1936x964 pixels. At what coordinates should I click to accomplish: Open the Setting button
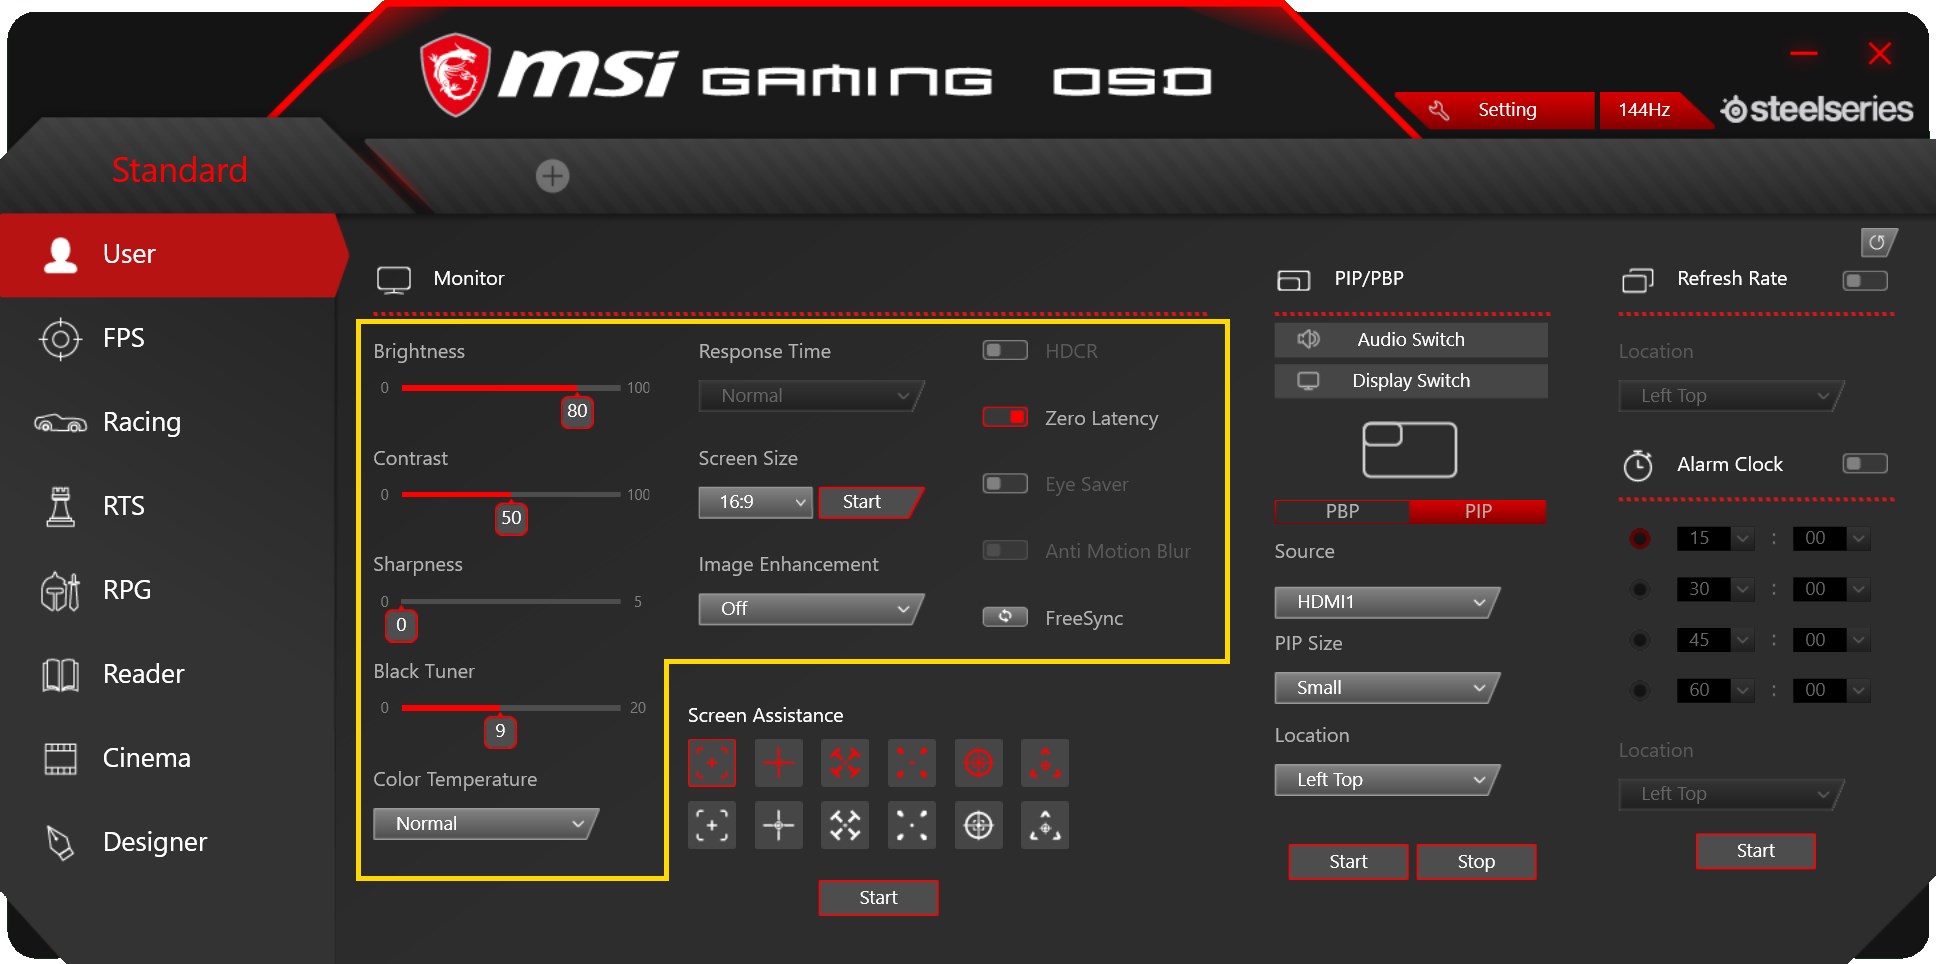pos(1495,110)
